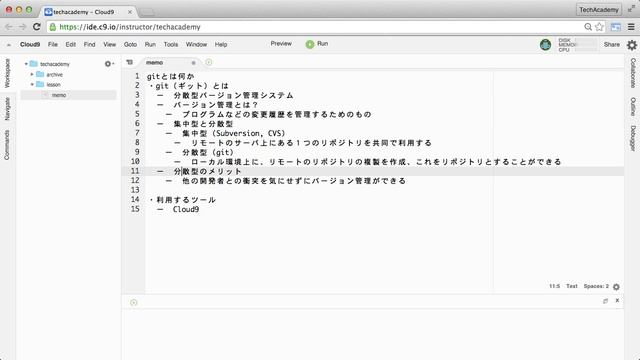
Task: Close the memo editor tab
Action: point(193,63)
